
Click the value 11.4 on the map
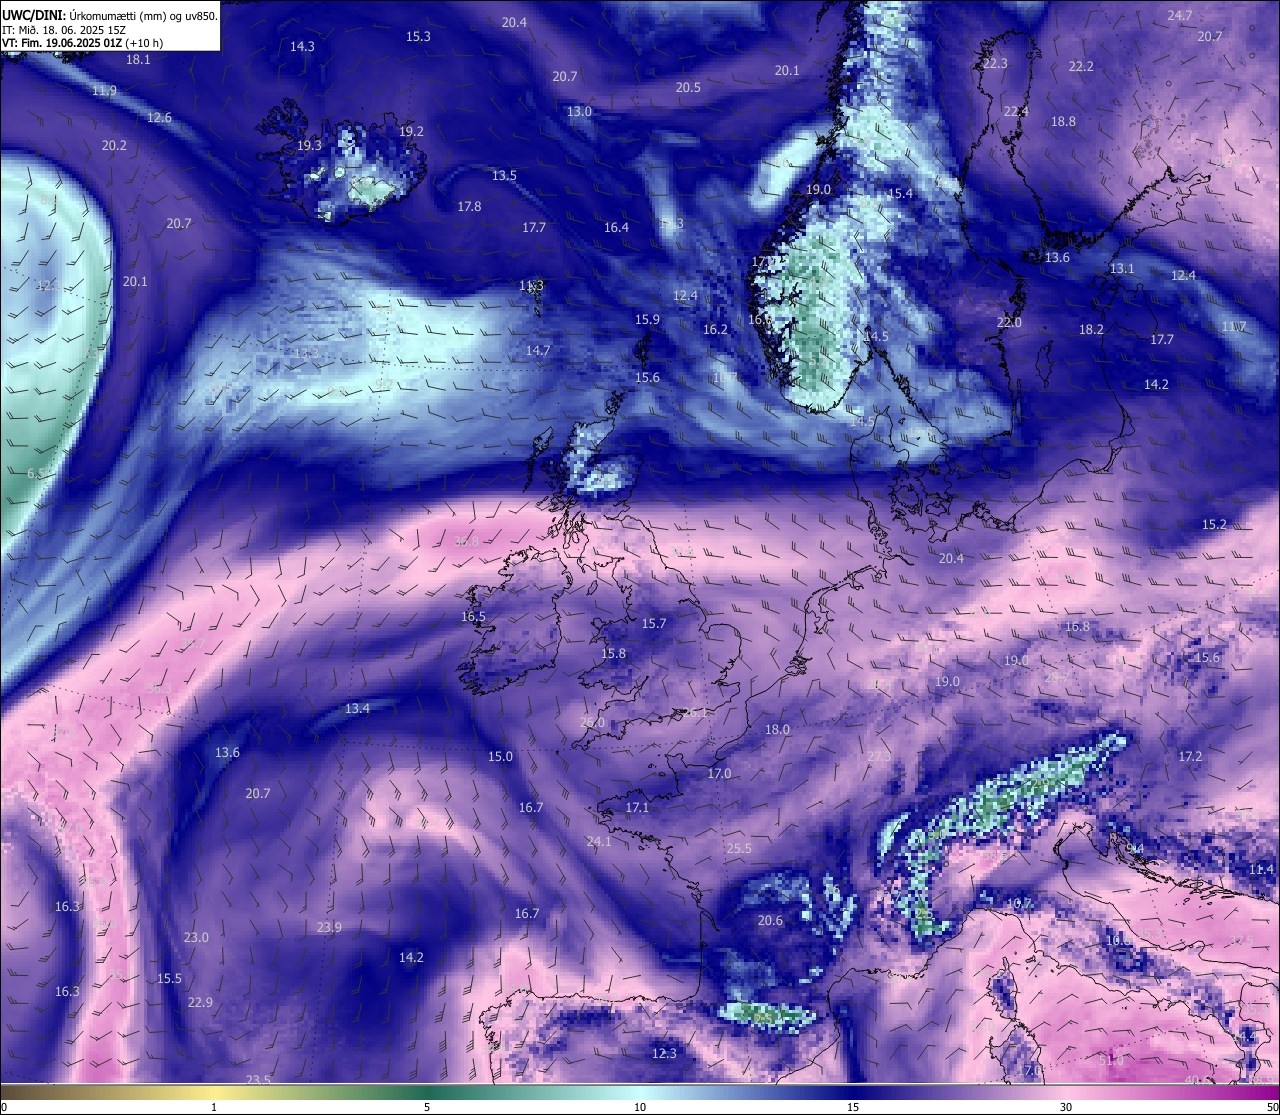click(1262, 870)
